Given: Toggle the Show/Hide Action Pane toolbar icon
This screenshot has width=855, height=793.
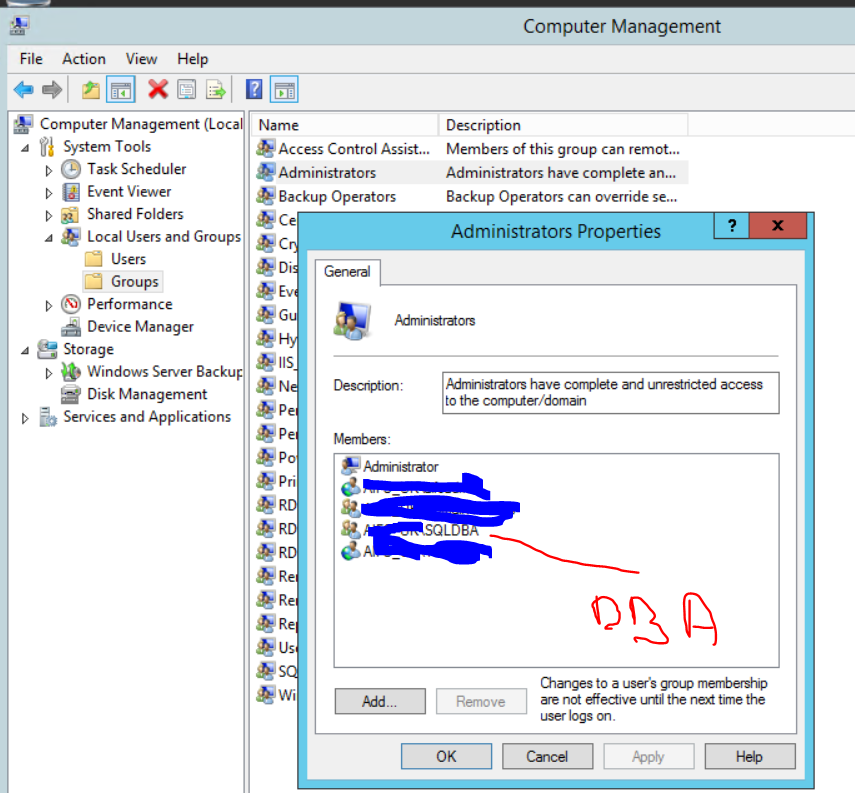Looking at the screenshot, I should pyautogui.click(x=283, y=89).
